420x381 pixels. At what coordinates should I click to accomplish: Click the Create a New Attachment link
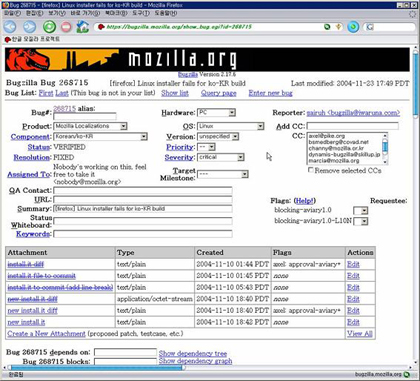coord(46,334)
